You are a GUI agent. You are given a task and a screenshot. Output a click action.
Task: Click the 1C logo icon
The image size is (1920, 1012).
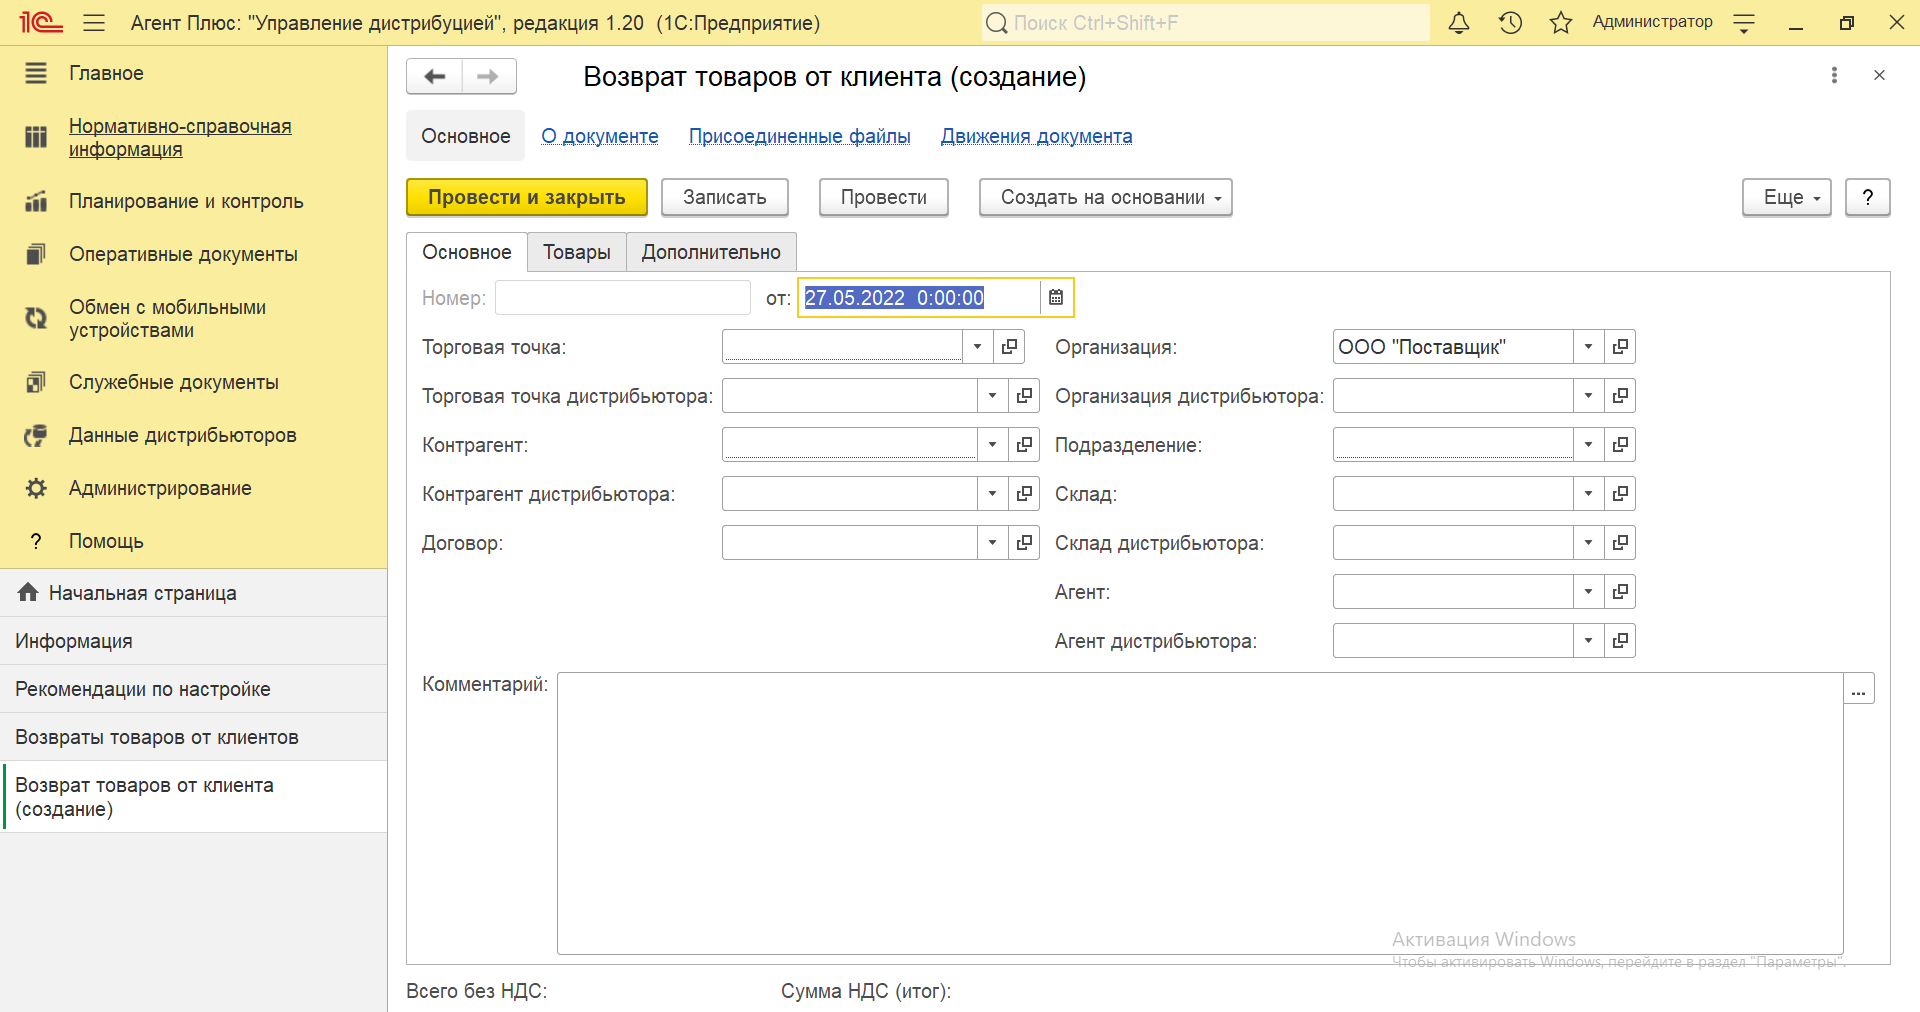click(x=41, y=22)
